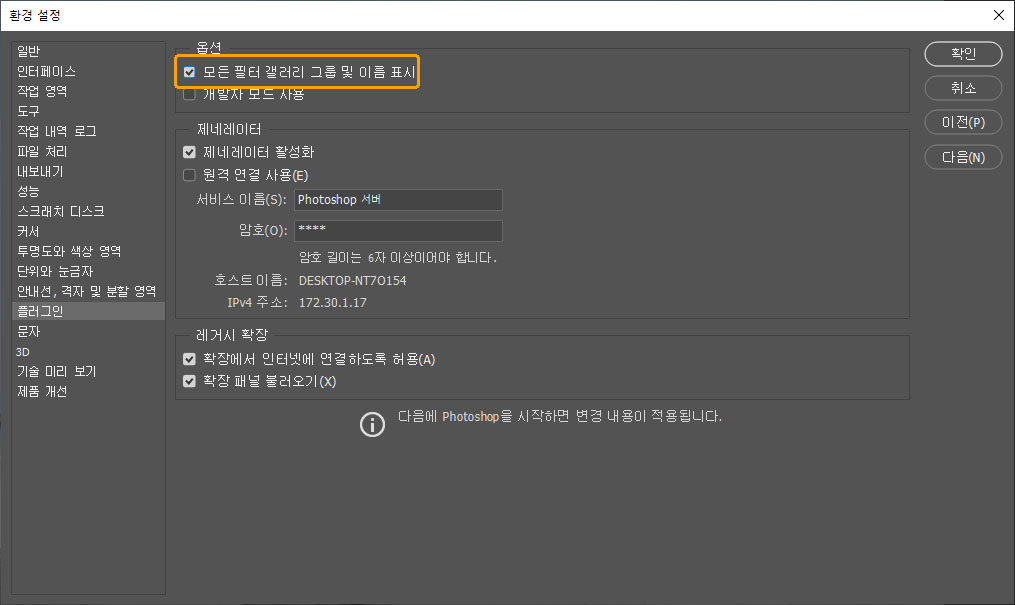Click the 다음에 Photoshop을 시작하면 notice text
The height and width of the screenshot is (605, 1015).
point(560,416)
